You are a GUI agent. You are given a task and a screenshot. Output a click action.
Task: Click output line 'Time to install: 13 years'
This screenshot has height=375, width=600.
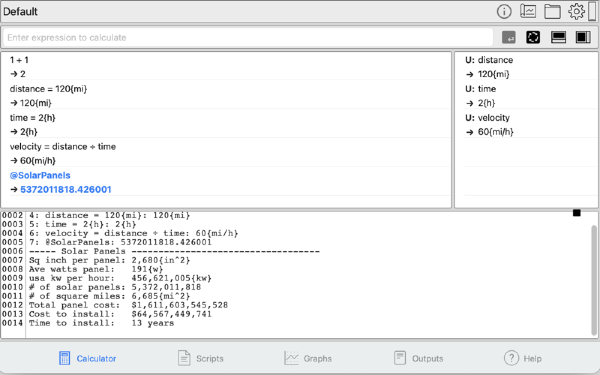tap(101, 323)
